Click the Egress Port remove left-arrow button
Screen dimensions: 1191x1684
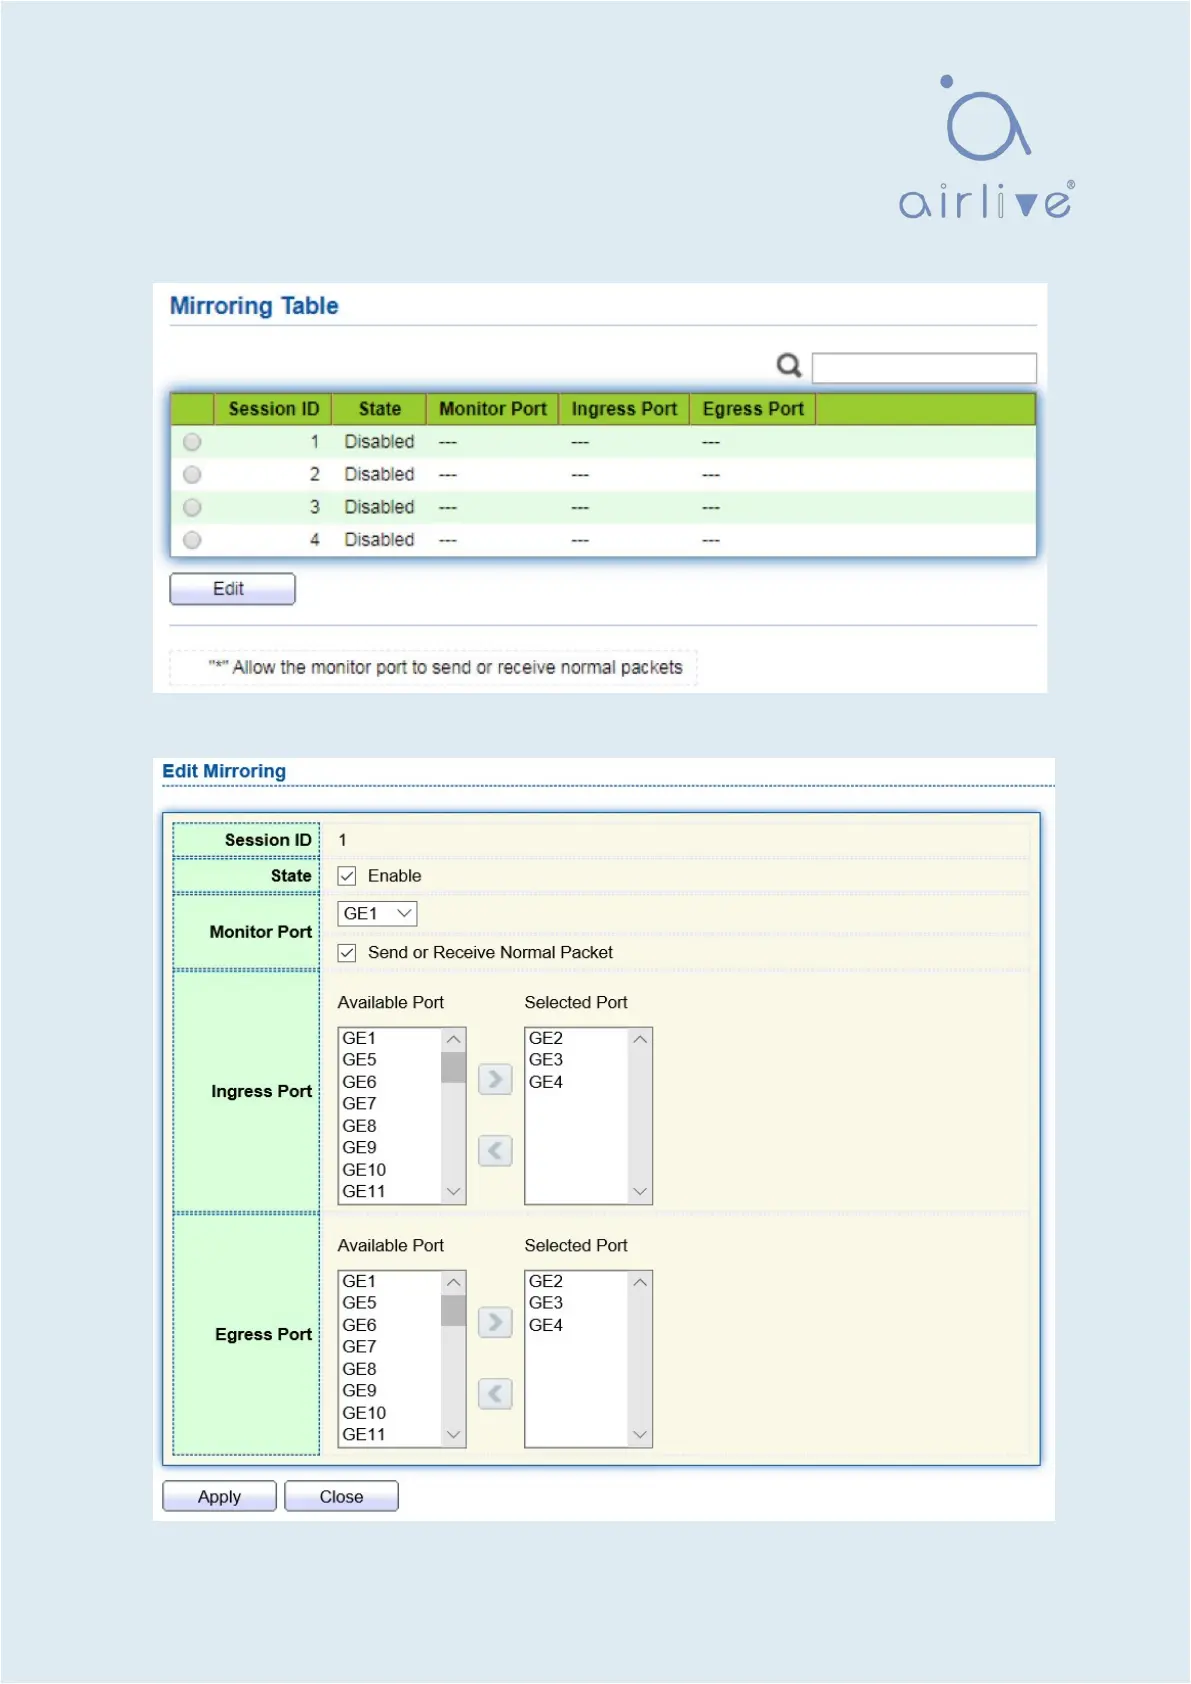495,1394
